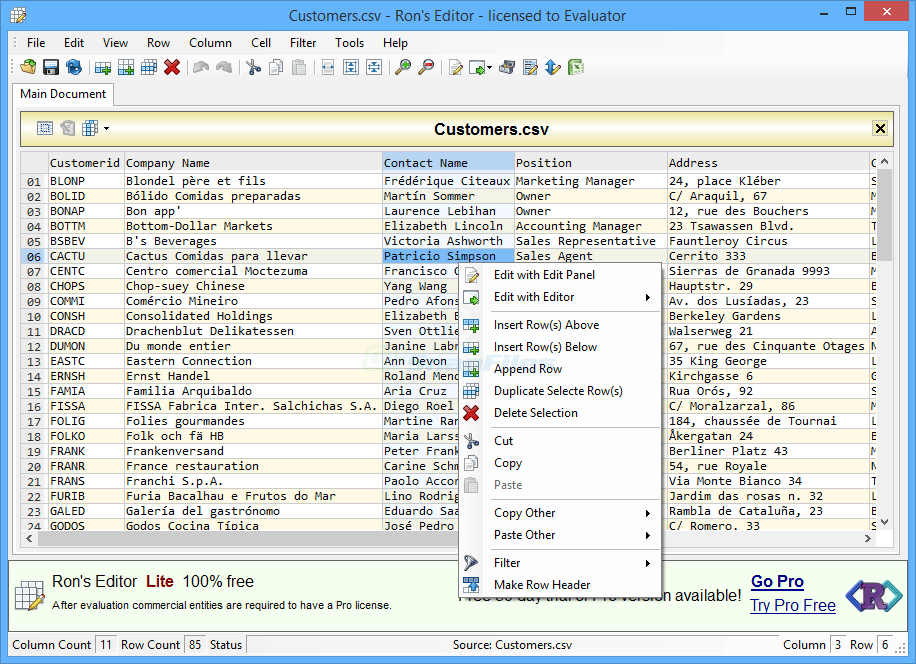Follow the Go Pro link
Viewport: 916px width, 664px height.
(777, 582)
